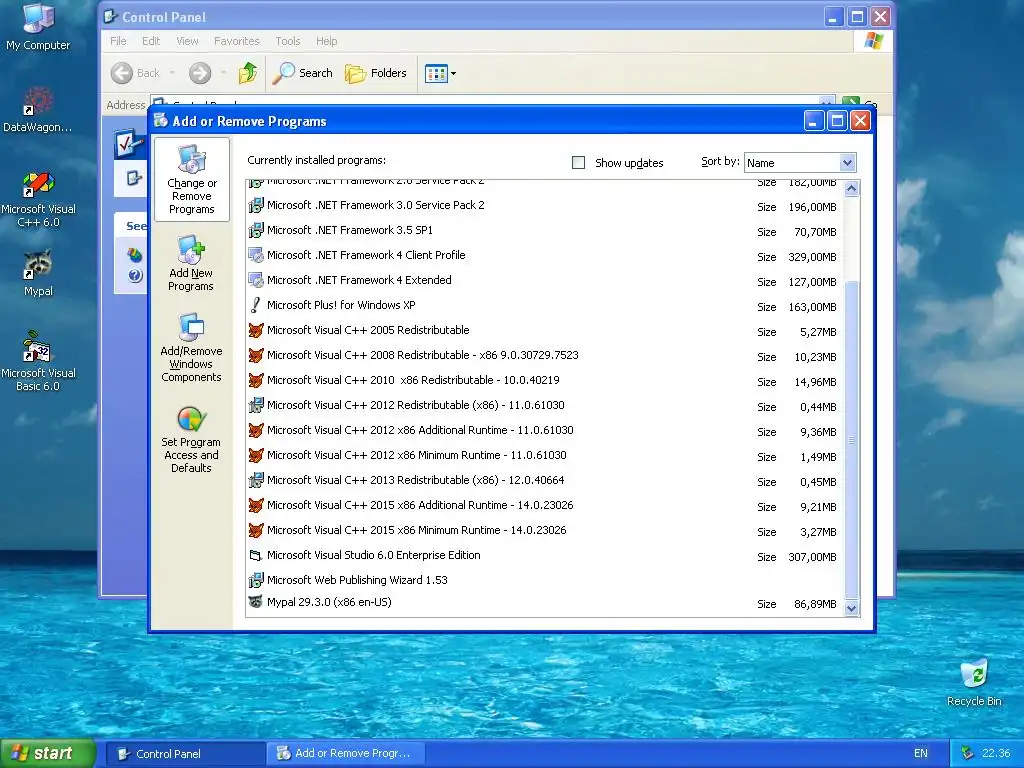Click icon of Visual C++ 2012 Redistributable (x86)
The image size is (1024, 768).
click(x=256, y=406)
